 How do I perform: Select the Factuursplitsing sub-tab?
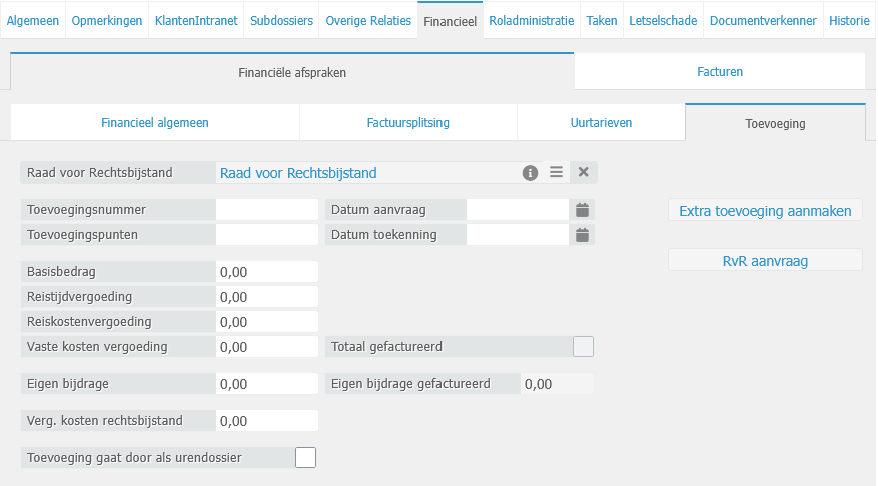coord(408,123)
